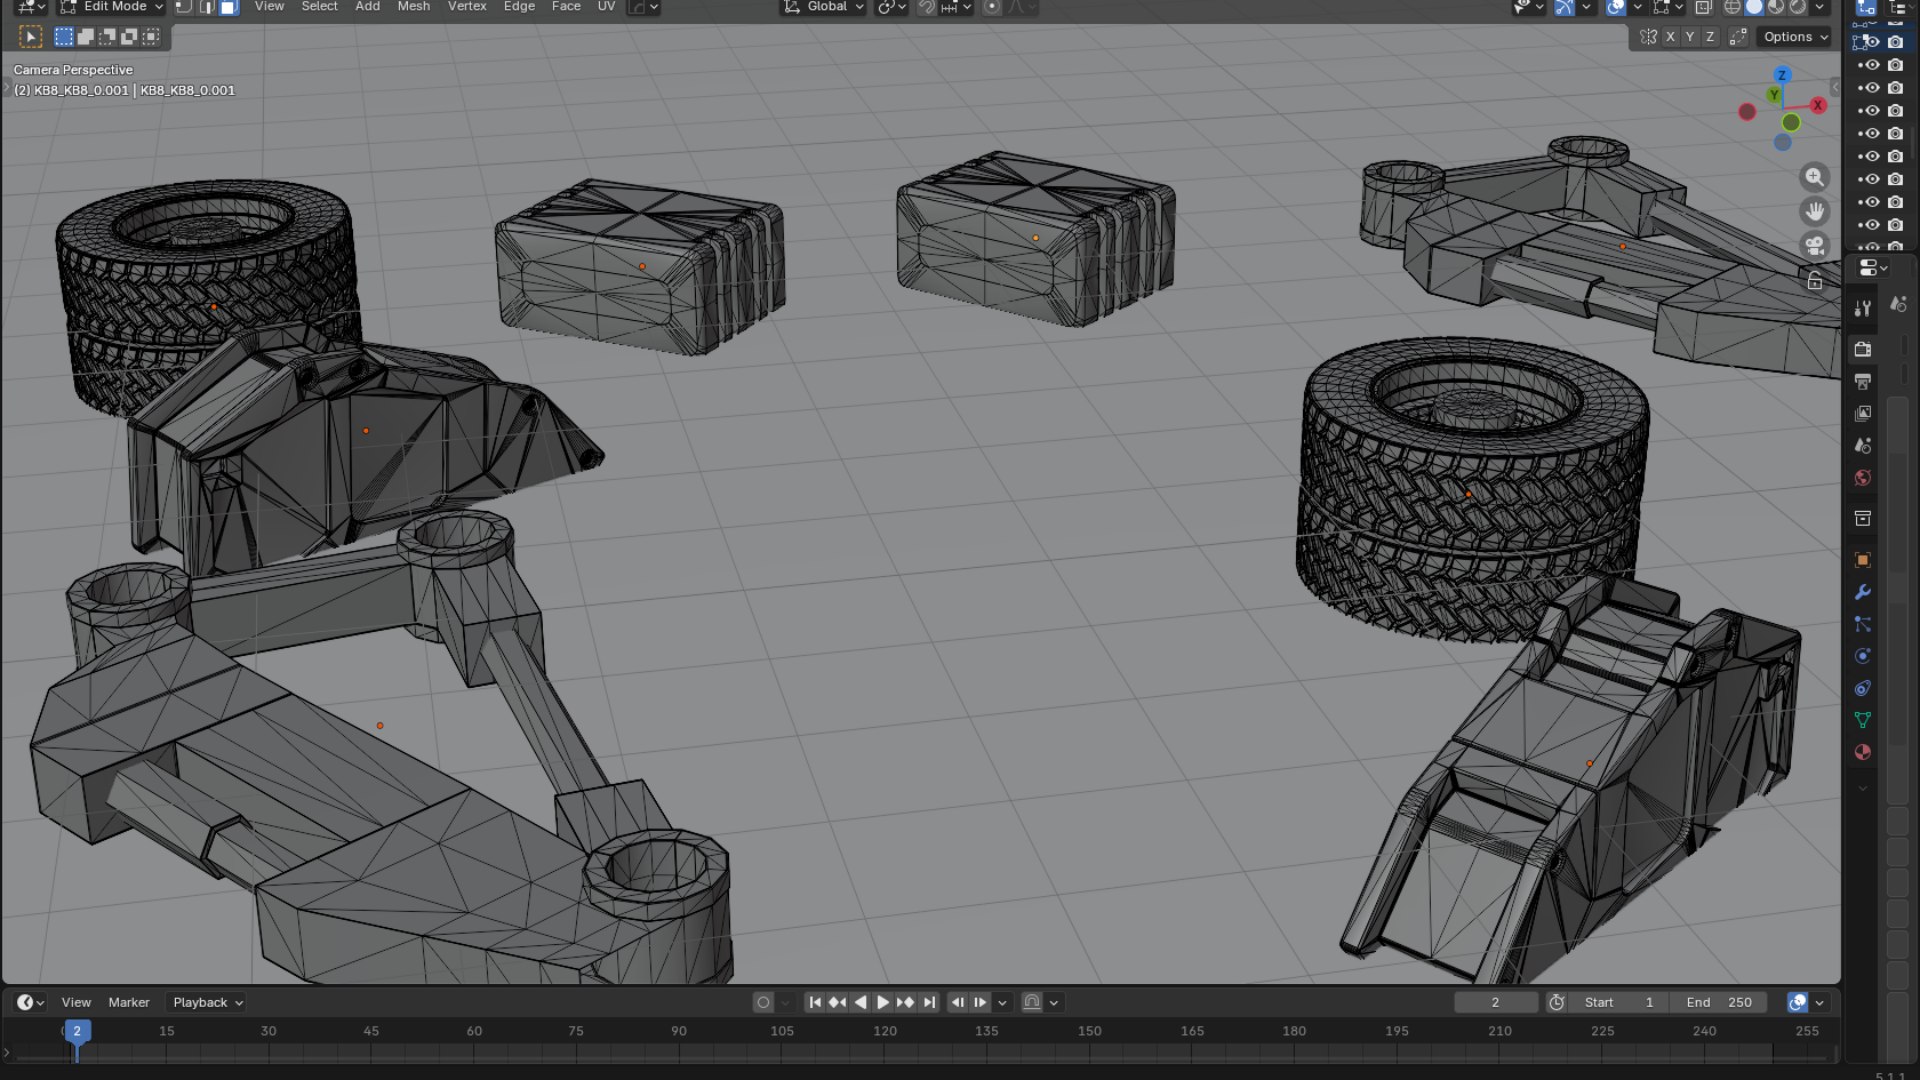Hide the first dotted outliner row eye
Image resolution: width=1920 pixels, height=1080 pixels.
click(1872, 65)
